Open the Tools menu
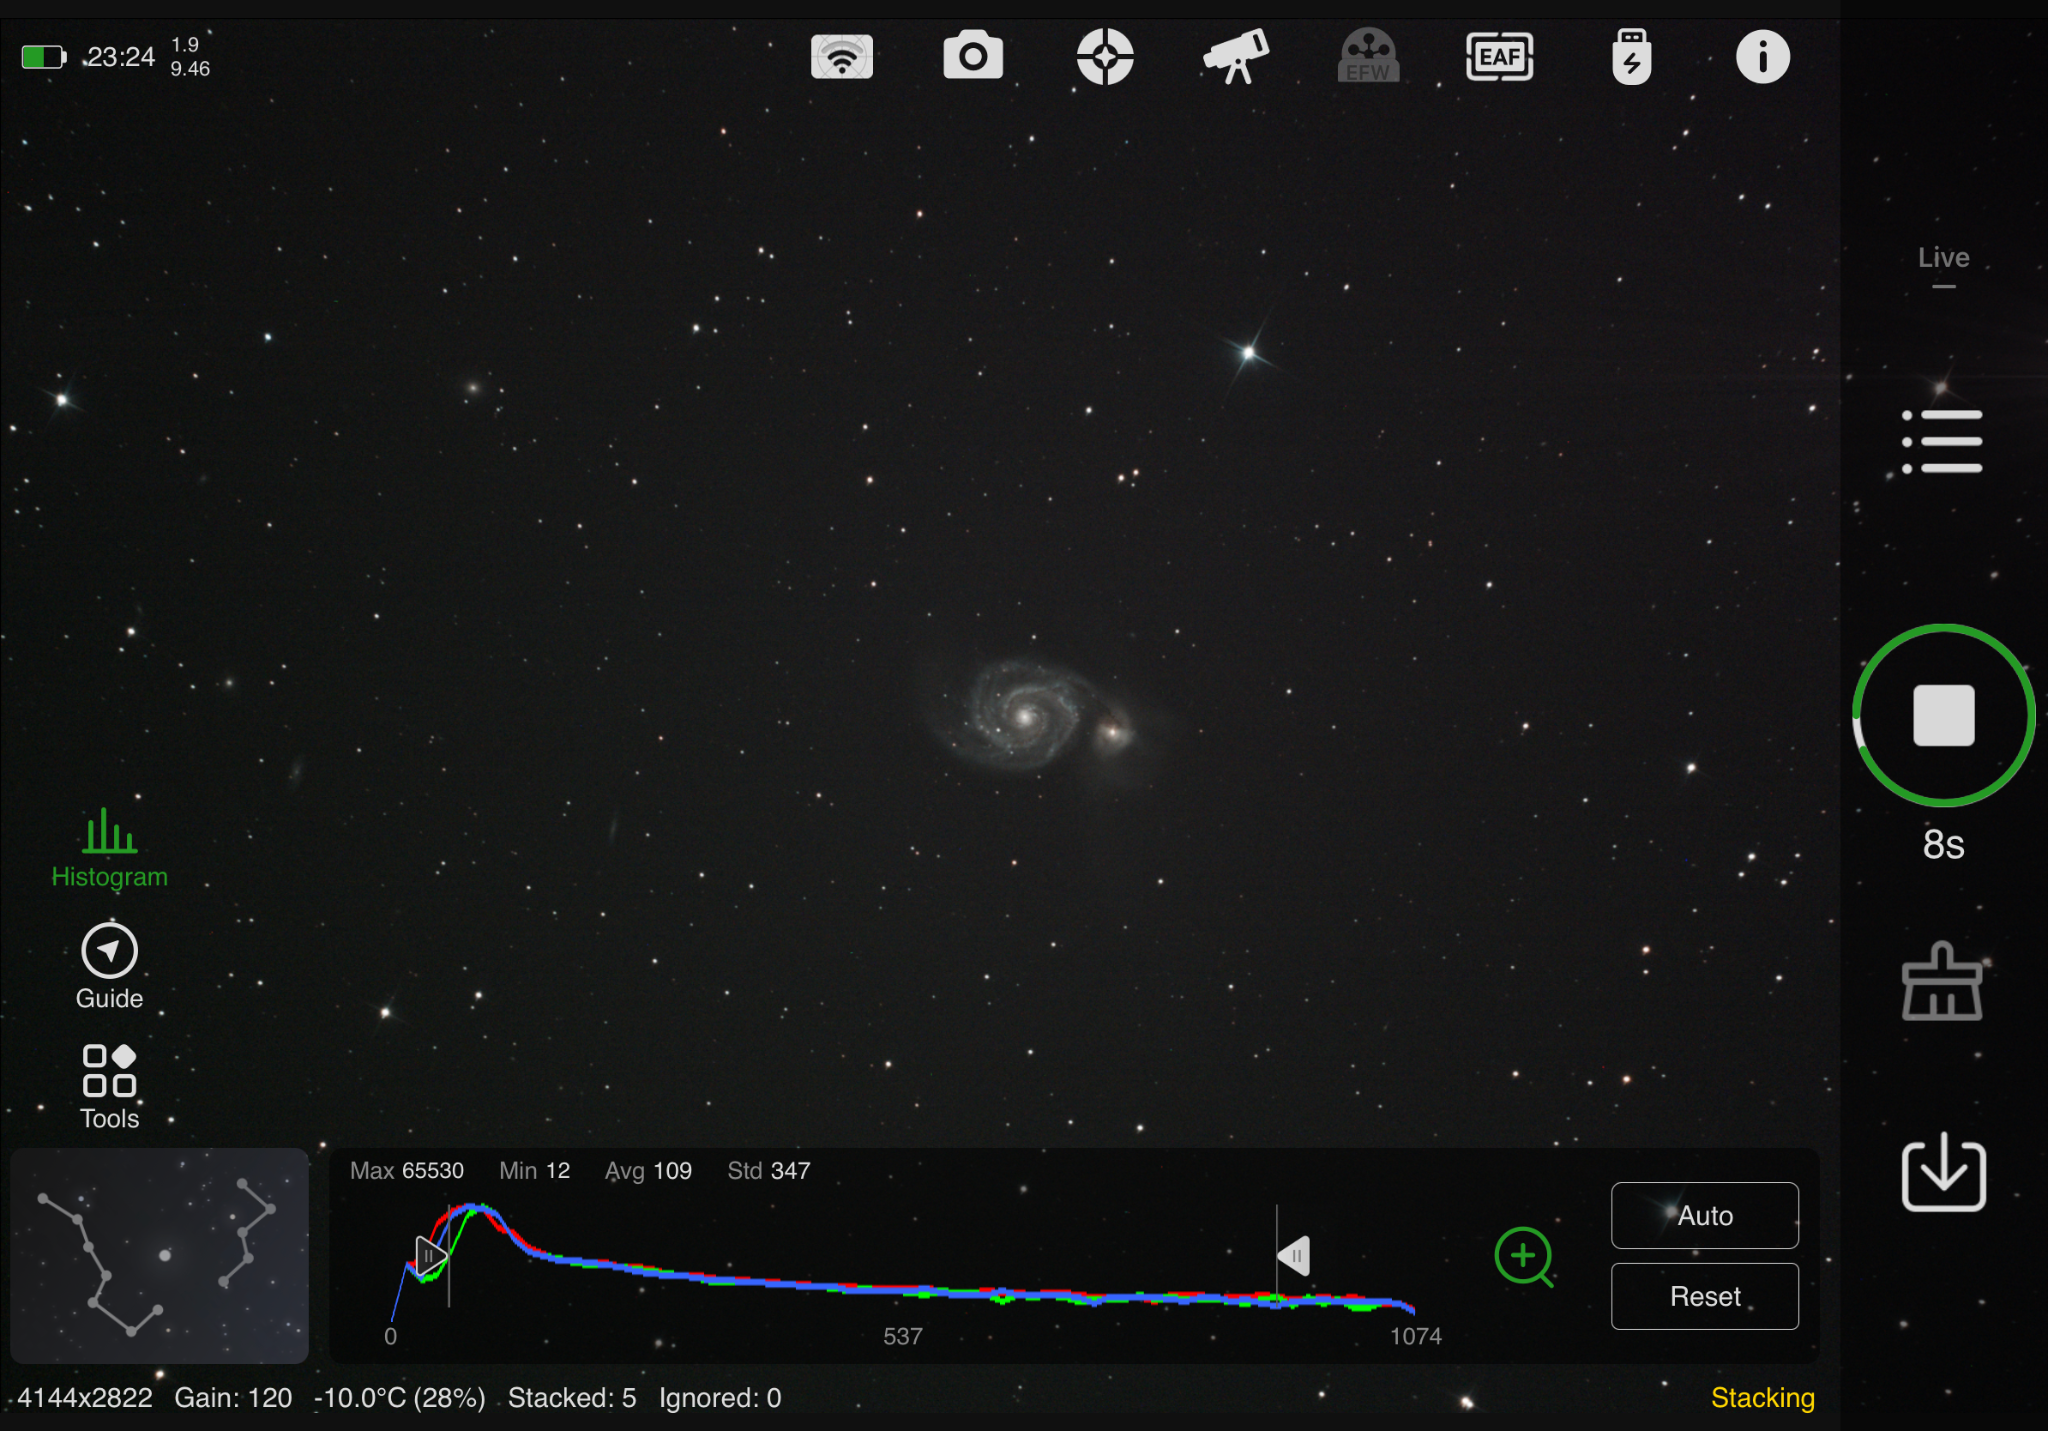The image size is (2048, 1431). 109,1087
